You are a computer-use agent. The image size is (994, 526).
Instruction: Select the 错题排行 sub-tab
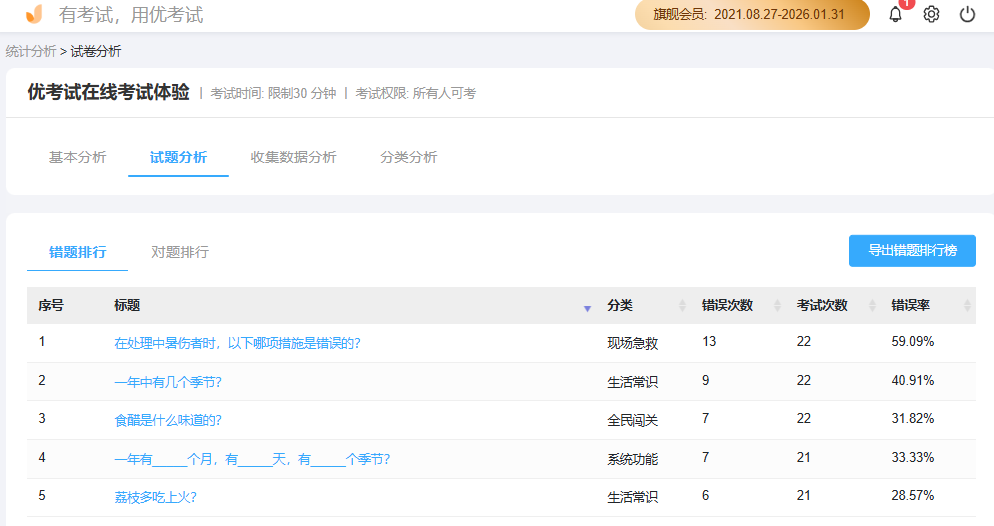tap(78, 252)
